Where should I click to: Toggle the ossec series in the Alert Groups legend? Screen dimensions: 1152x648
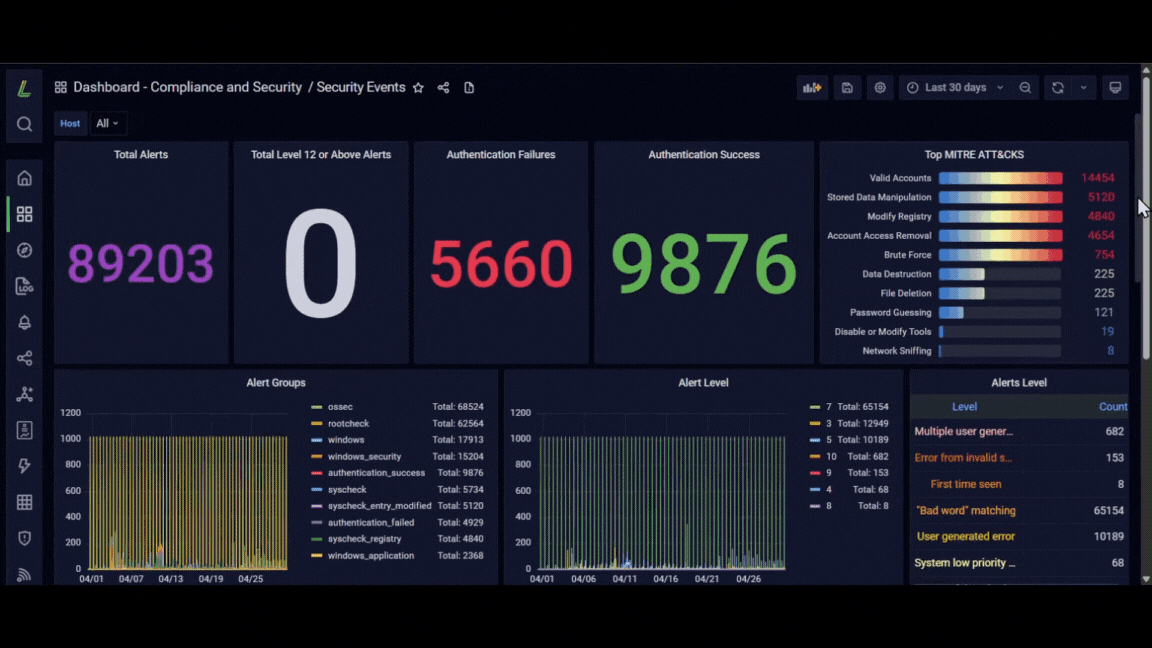[x=340, y=406]
